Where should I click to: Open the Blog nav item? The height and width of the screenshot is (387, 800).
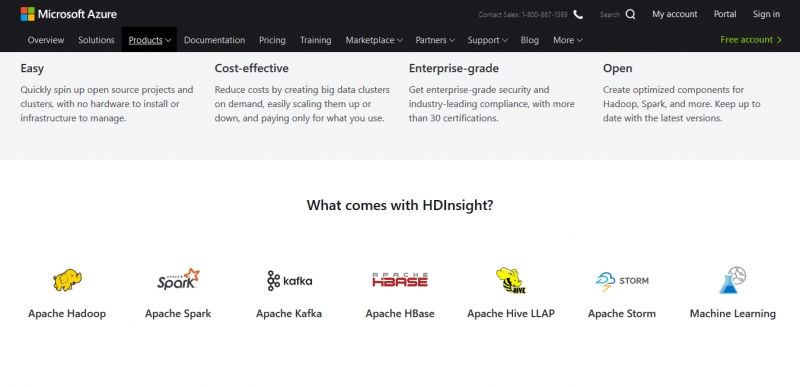coord(530,40)
